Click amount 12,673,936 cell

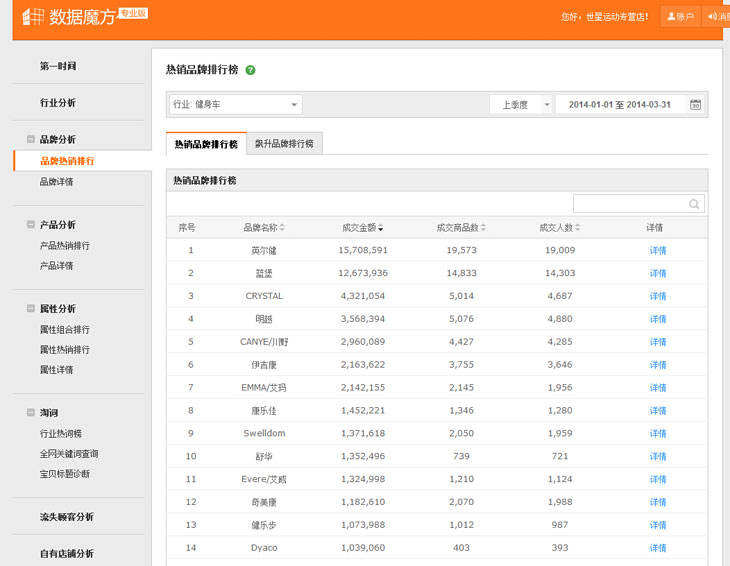(363, 273)
